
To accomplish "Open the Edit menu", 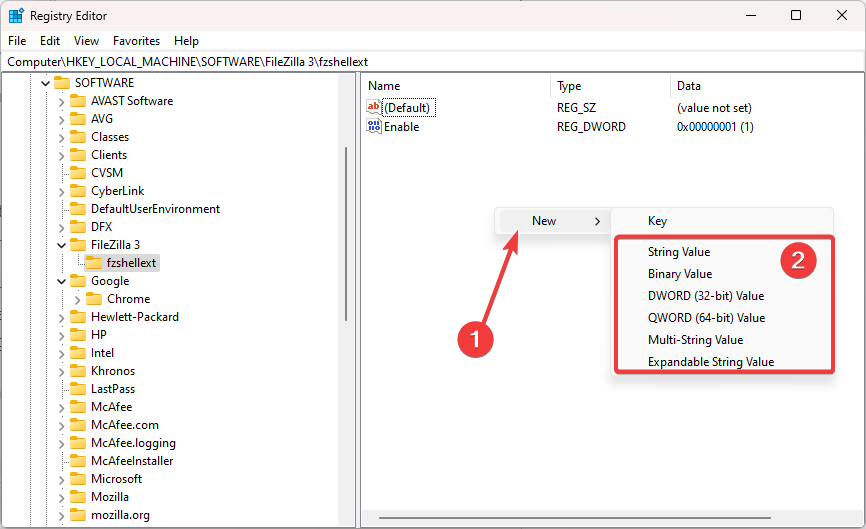I will pyautogui.click(x=50, y=41).
